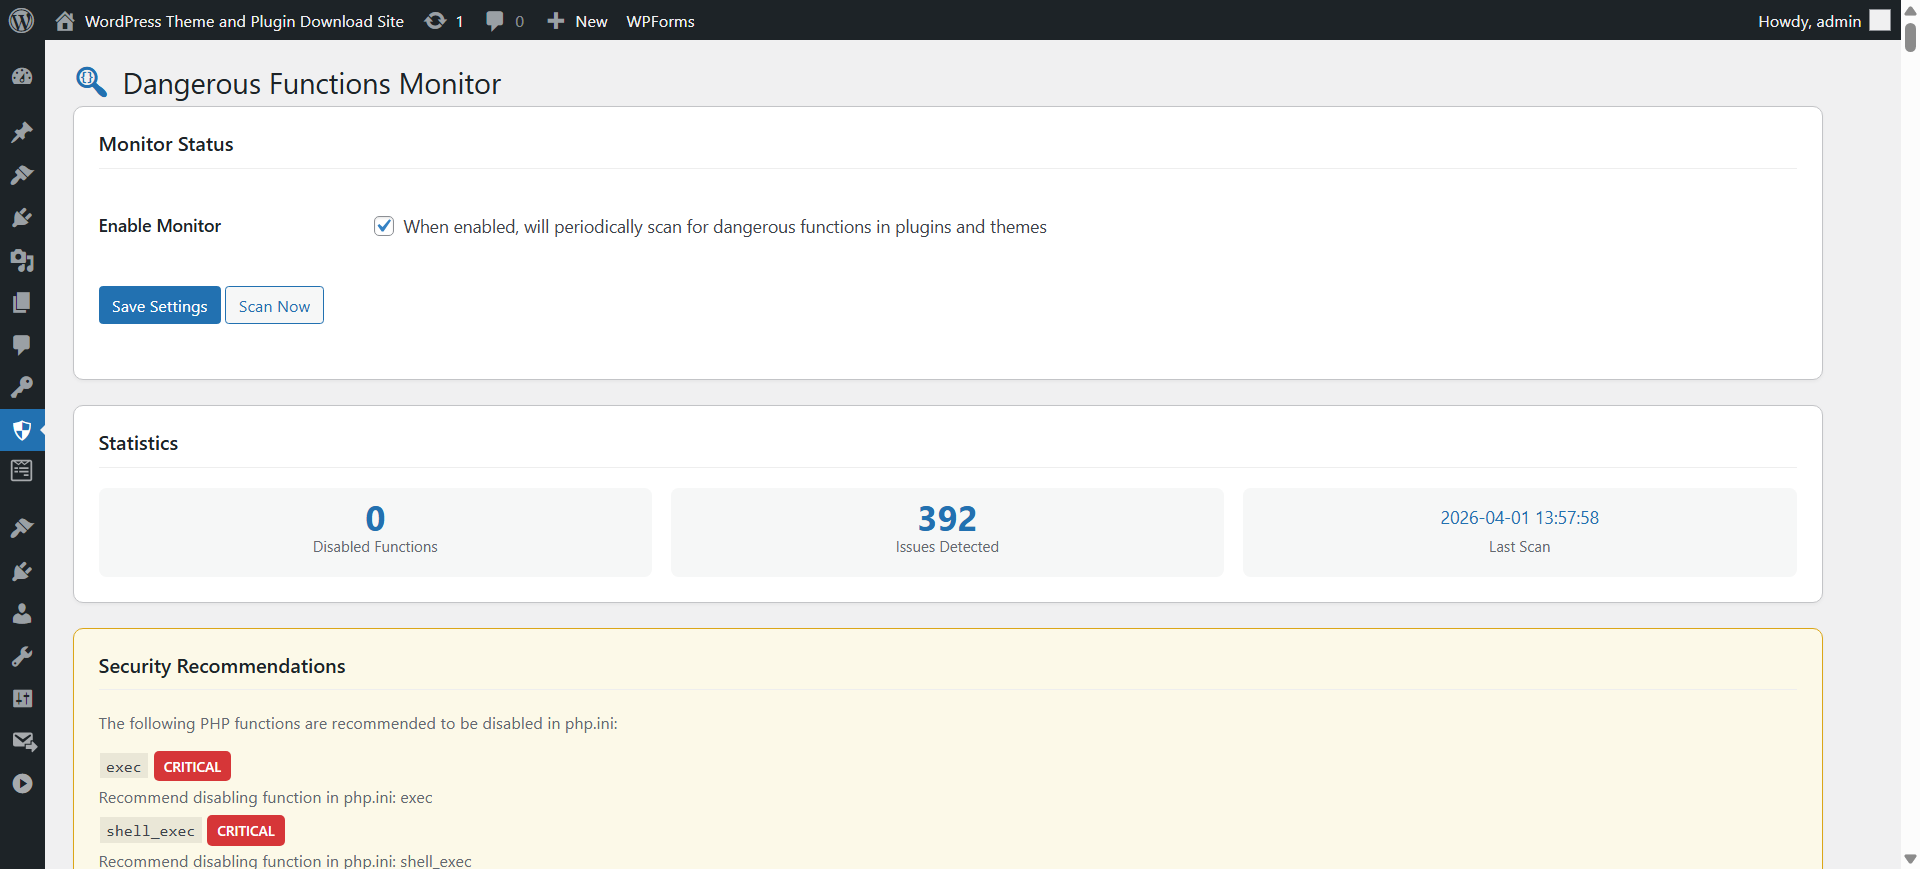The image size is (1920, 869).
Task: Click the Dangerous Functions Monitor title
Action: pyautogui.click(x=312, y=83)
